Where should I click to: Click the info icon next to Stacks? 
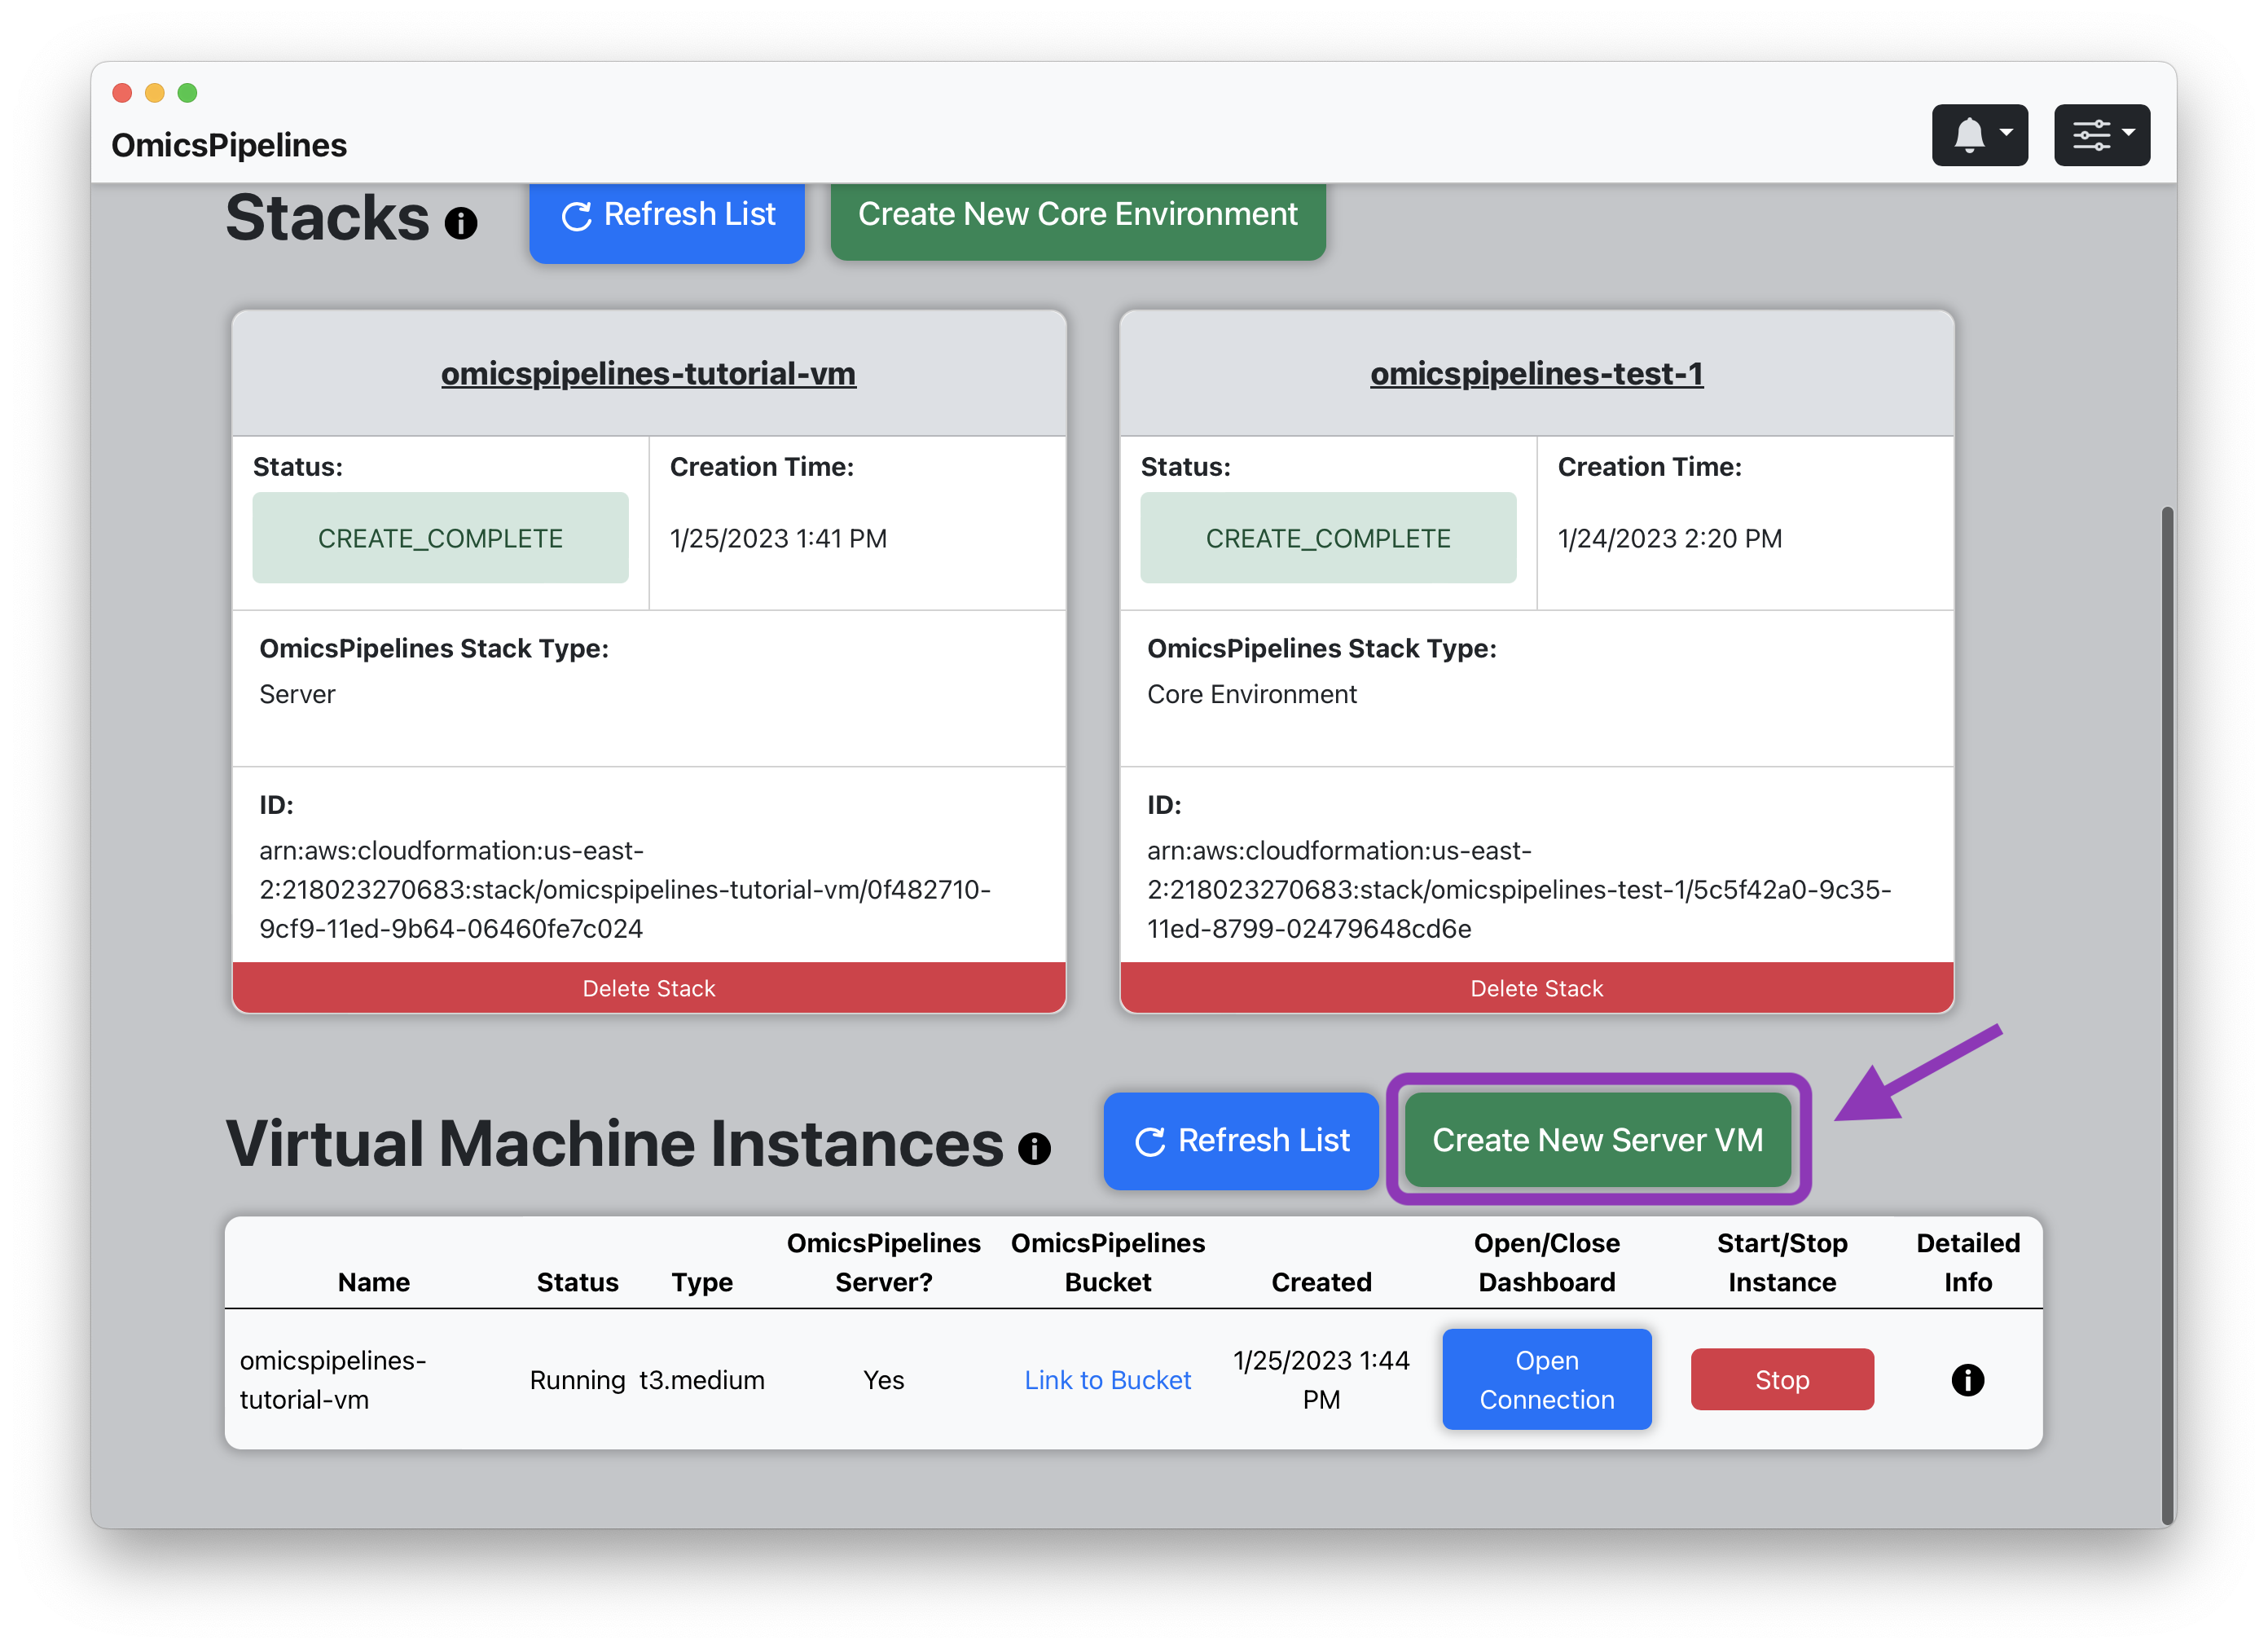(461, 222)
